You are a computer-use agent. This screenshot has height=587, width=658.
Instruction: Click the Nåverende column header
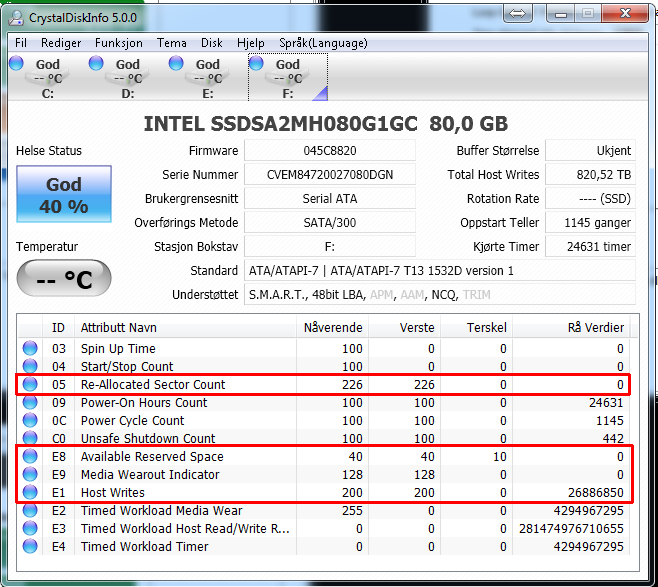(x=333, y=327)
